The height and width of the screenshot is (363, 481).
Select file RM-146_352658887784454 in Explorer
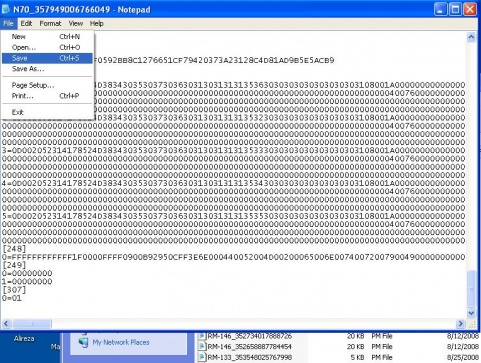click(x=249, y=347)
